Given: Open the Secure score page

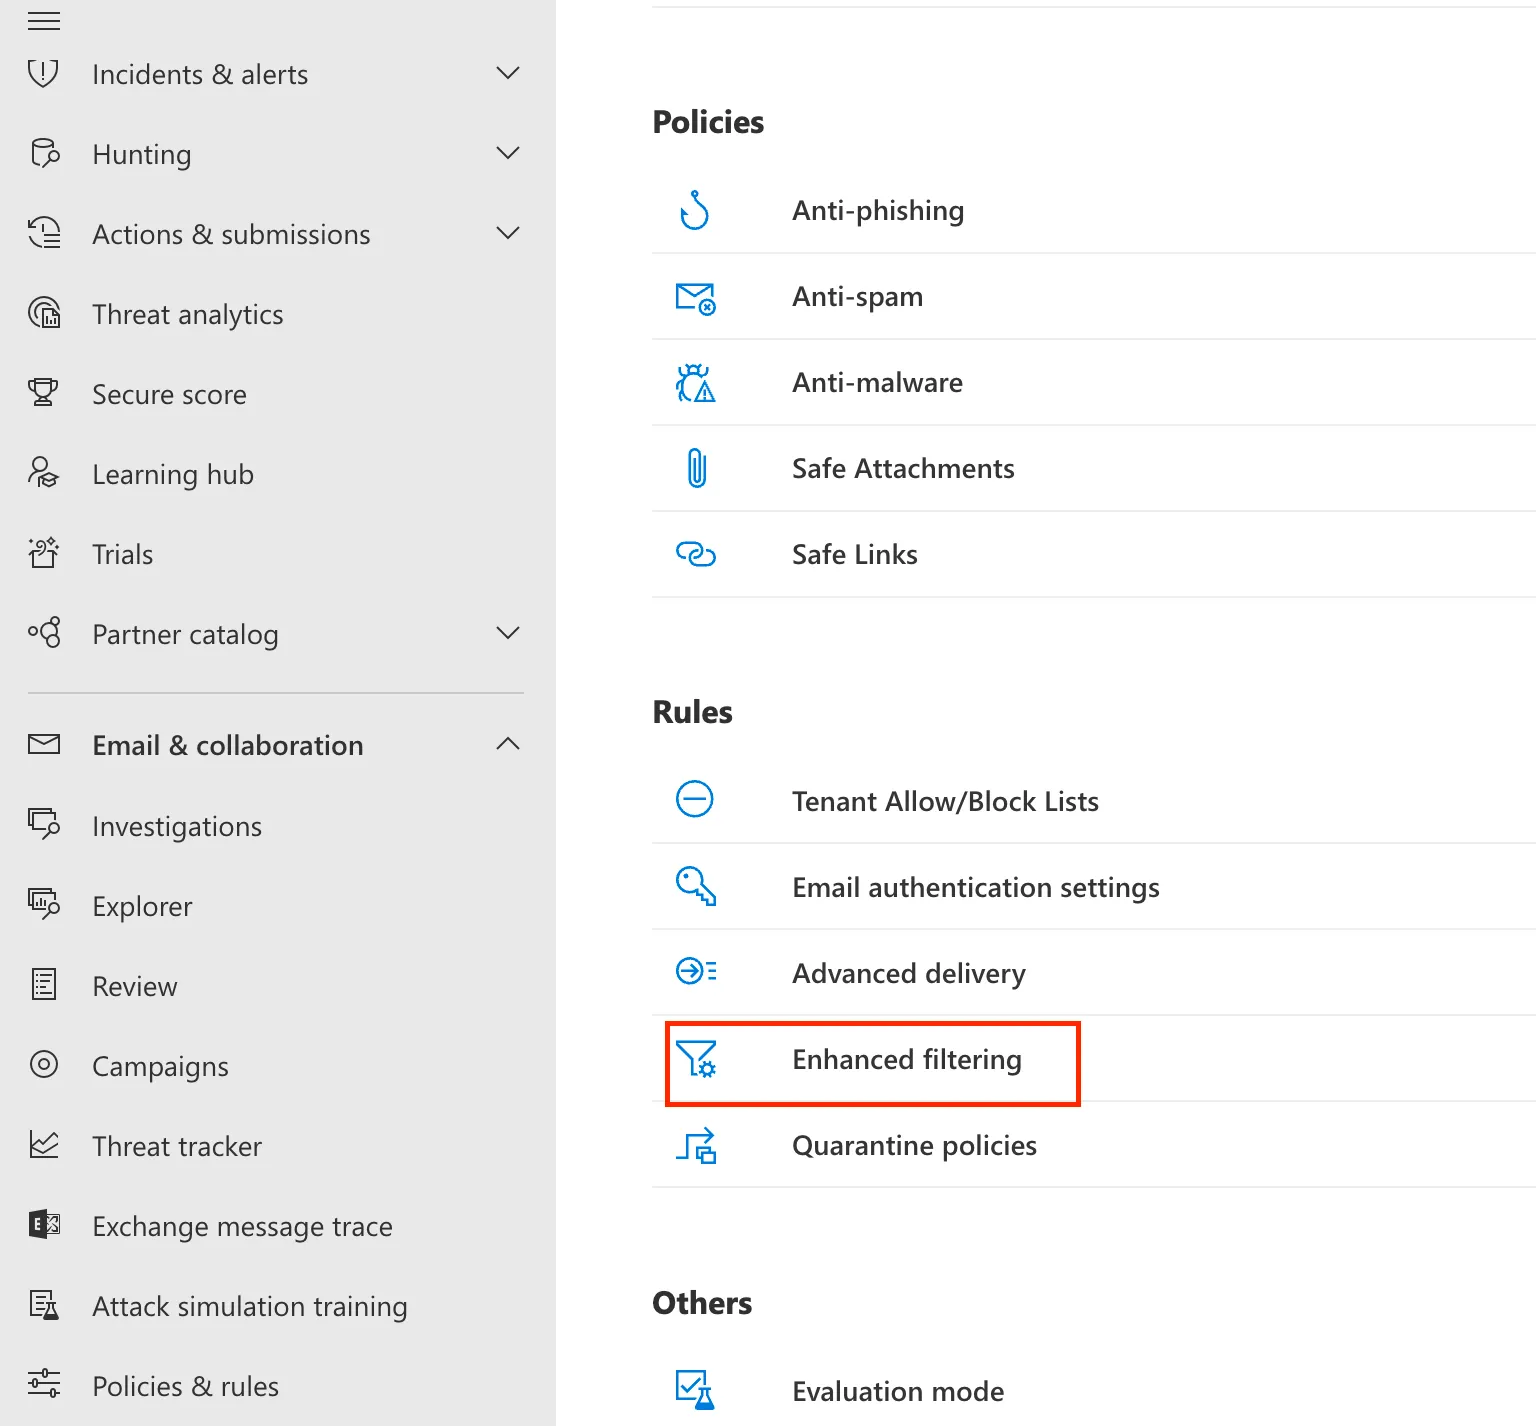Looking at the screenshot, I should click(169, 394).
